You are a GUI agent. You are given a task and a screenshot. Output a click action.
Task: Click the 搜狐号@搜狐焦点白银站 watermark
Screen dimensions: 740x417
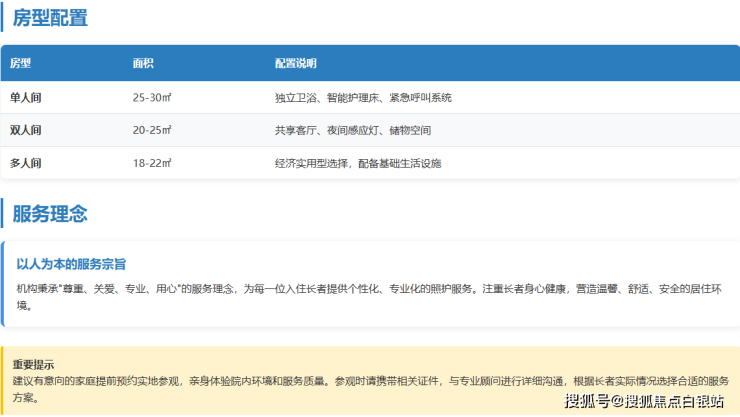pyautogui.click(x=644, y=402)
